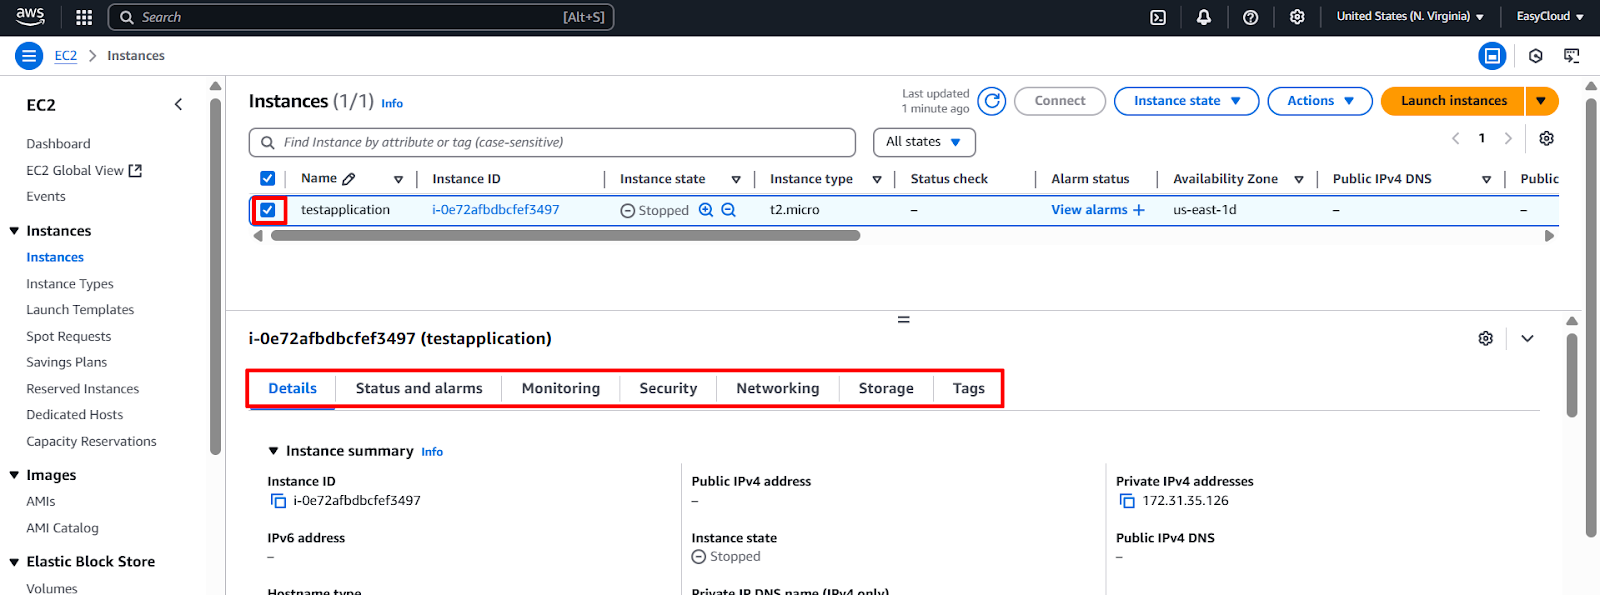Copy the private IPv4 address 172.31.35.126

1127,501
